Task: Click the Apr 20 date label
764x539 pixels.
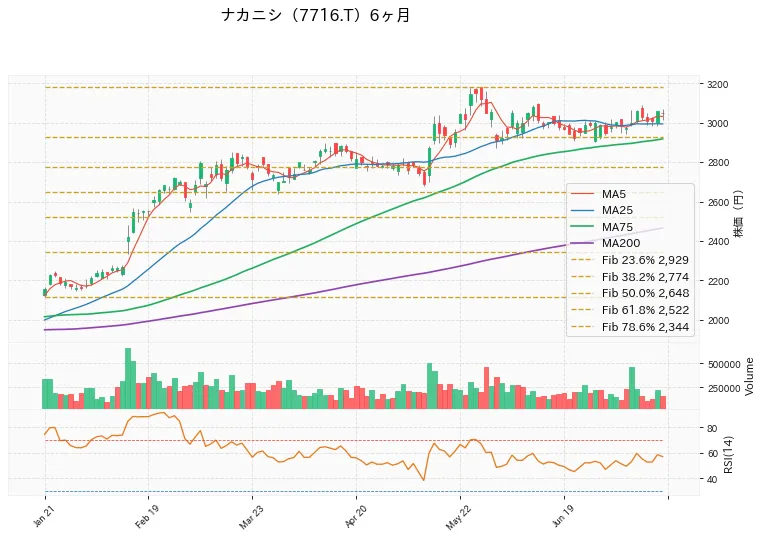Action: point(354,517)
